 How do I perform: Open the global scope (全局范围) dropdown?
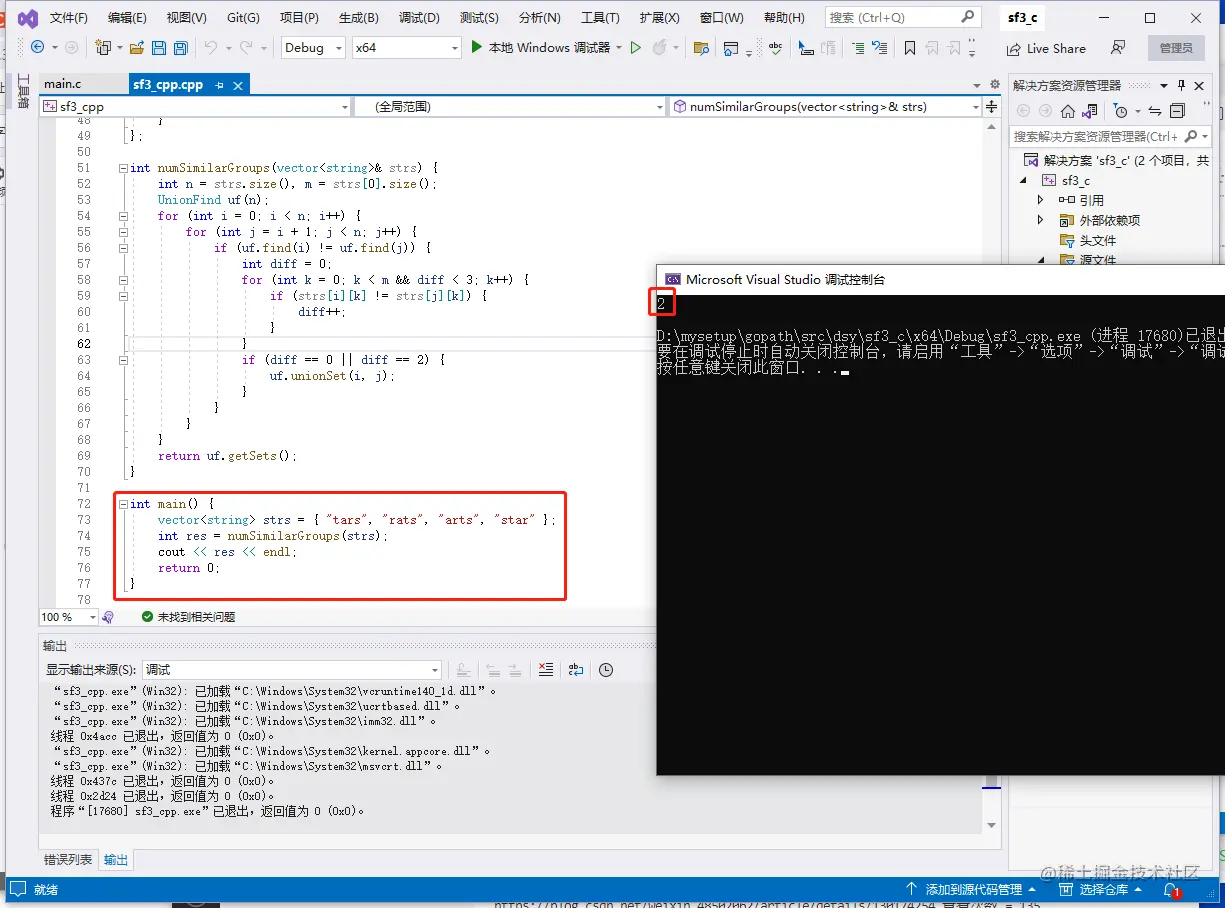pyautogui.click(x=510, y=107)
